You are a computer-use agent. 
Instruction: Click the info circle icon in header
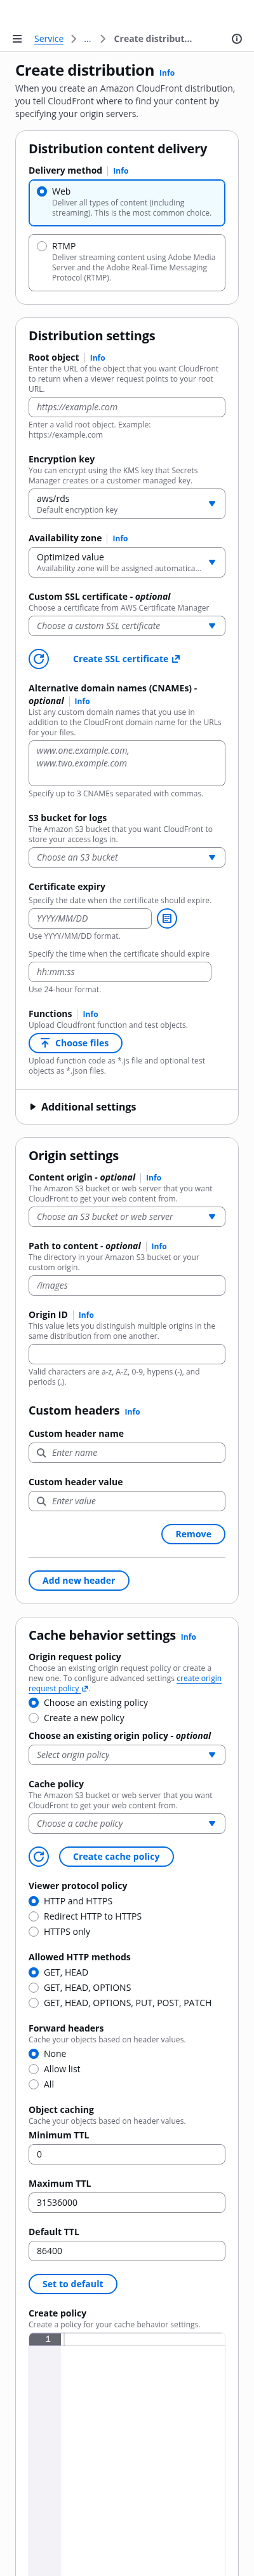(x=237, y=39)
